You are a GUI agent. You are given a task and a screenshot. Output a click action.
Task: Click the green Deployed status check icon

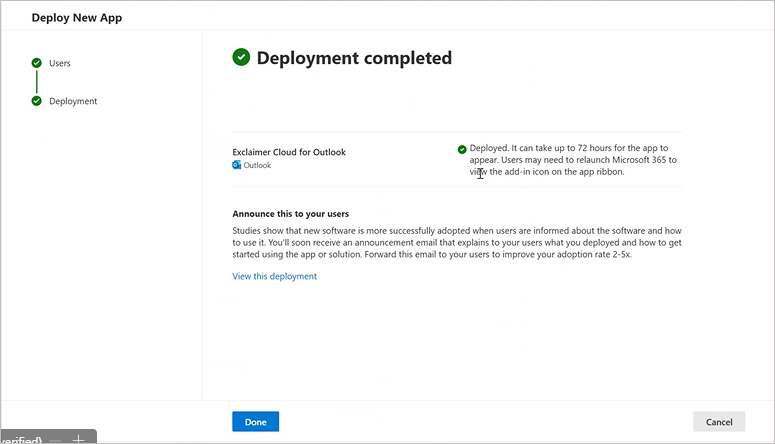[x=462, y=149]
